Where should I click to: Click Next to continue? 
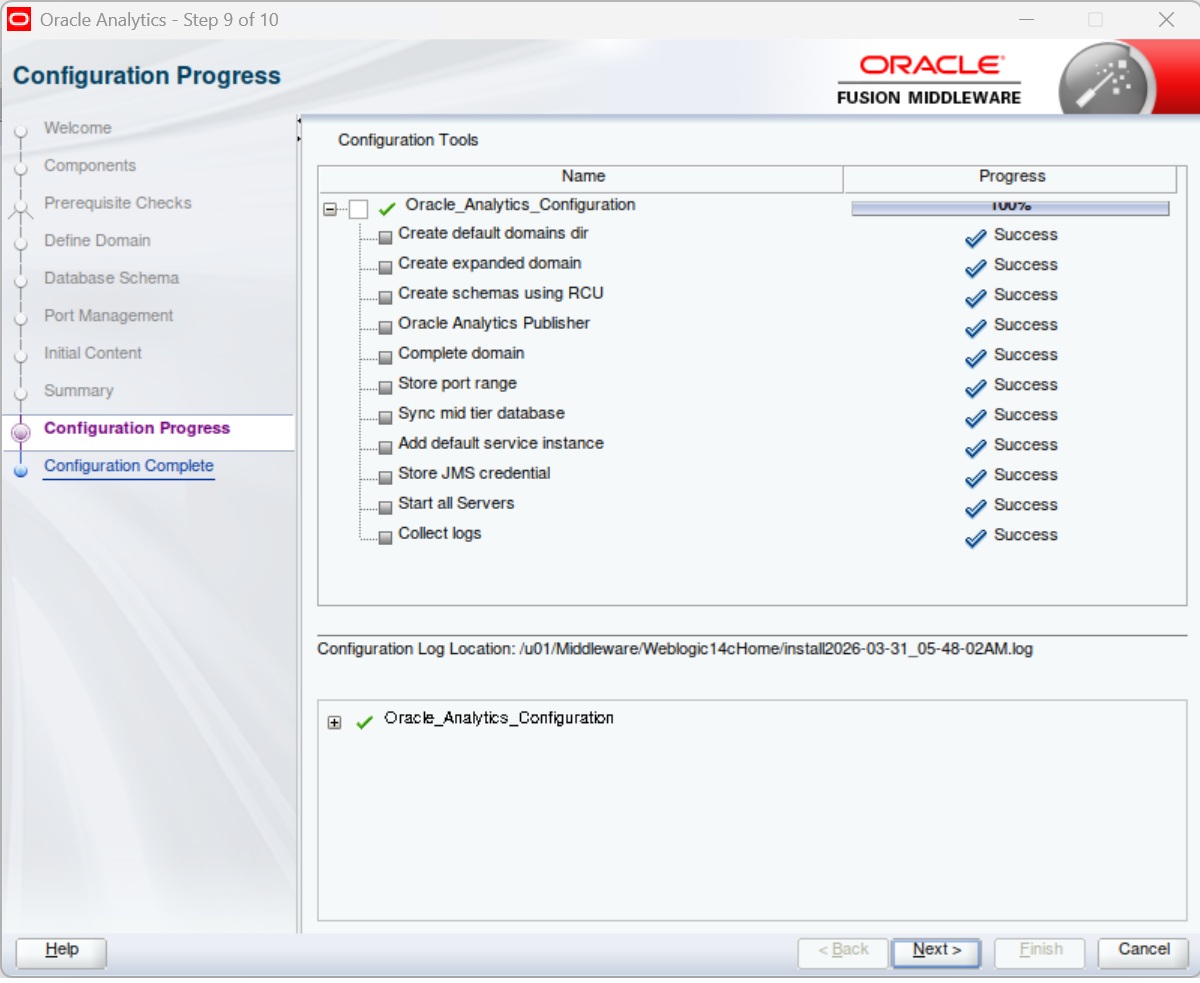coord(936,951)
